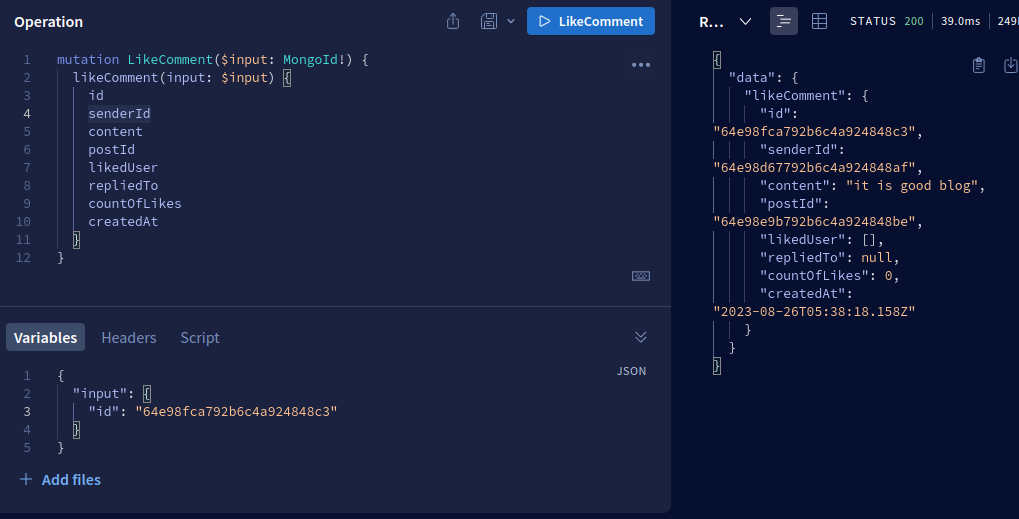The height and width of the screenshot is (519, 1019).
Task: Click the likedUser field on line 7
Action: click(x=123, y=168)
